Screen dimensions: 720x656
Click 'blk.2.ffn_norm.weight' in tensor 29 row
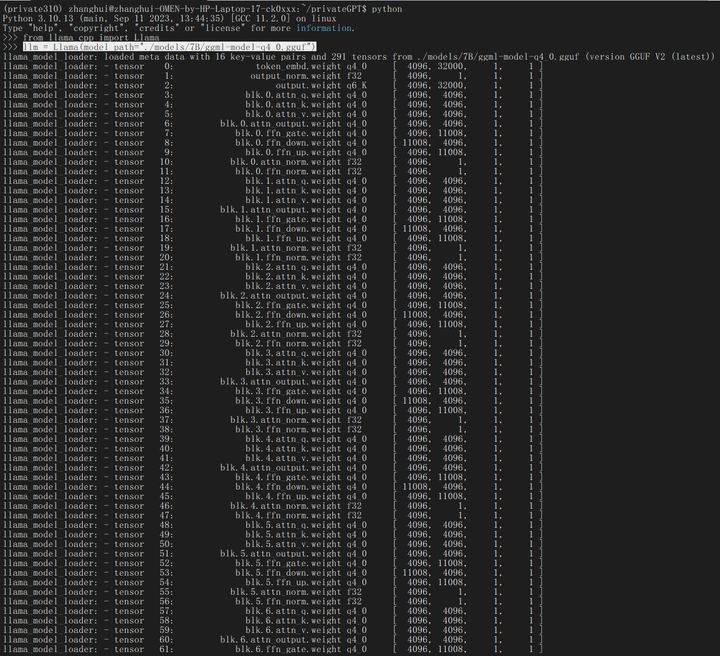pyautogui.click(x=288, y=343)
